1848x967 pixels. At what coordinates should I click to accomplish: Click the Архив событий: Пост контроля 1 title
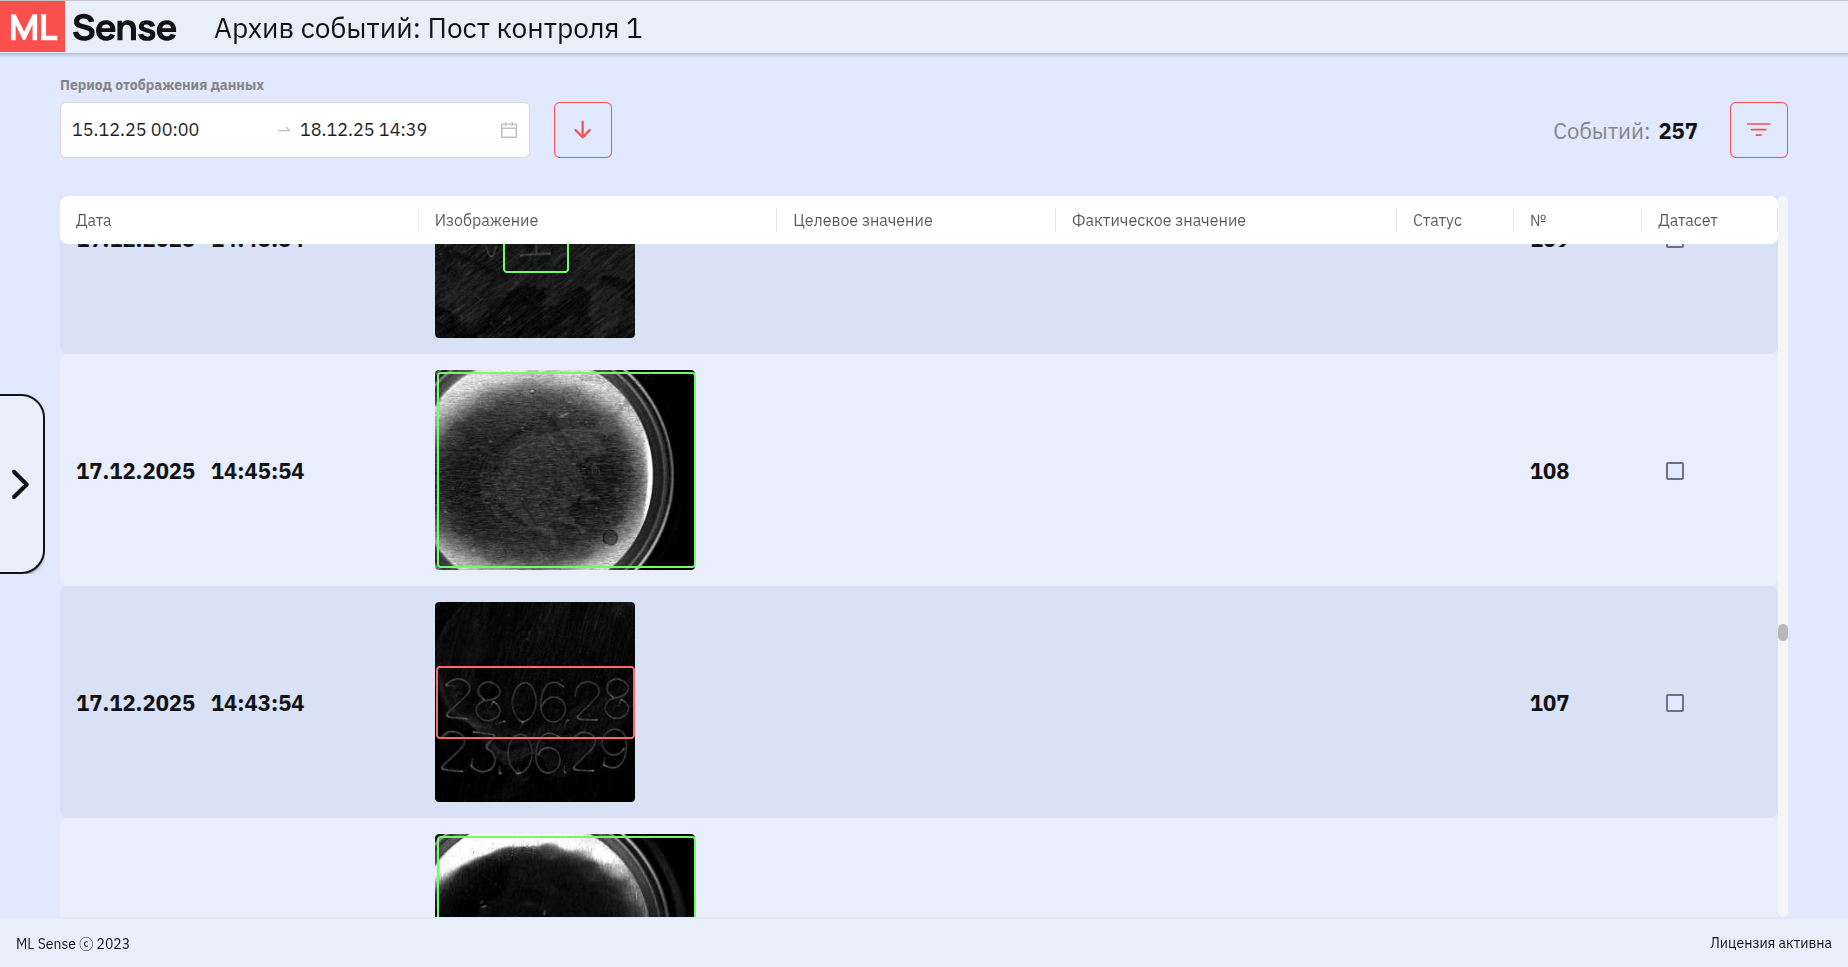pos(428,28)
